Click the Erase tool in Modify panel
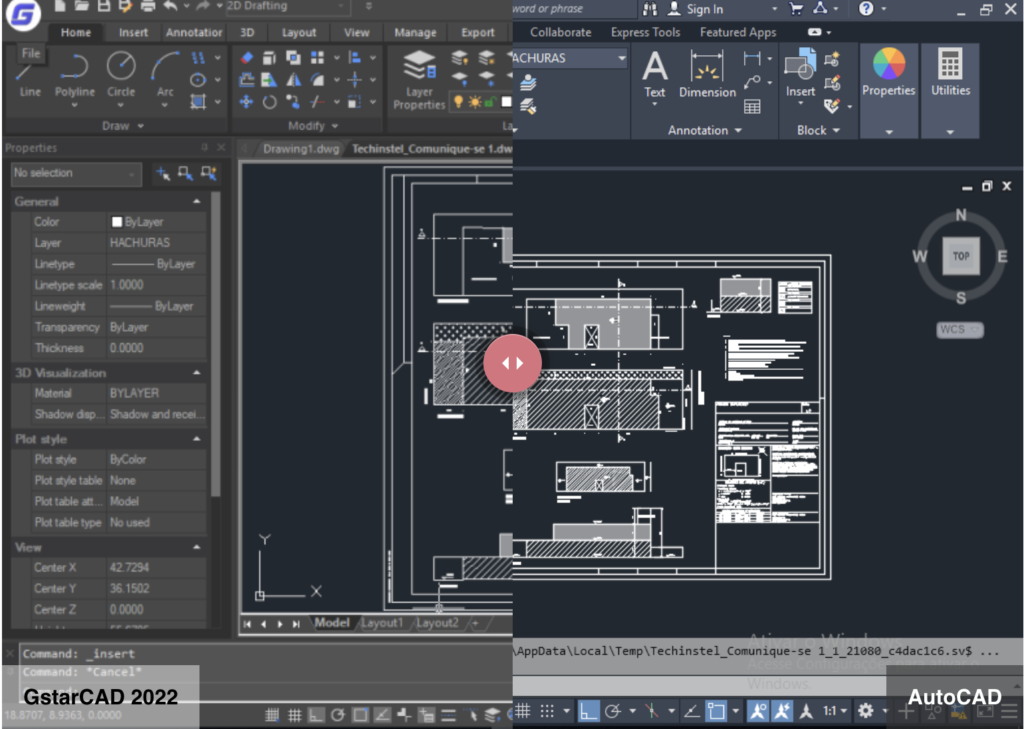The image size is (1024, 729). (x=247, y=58)
